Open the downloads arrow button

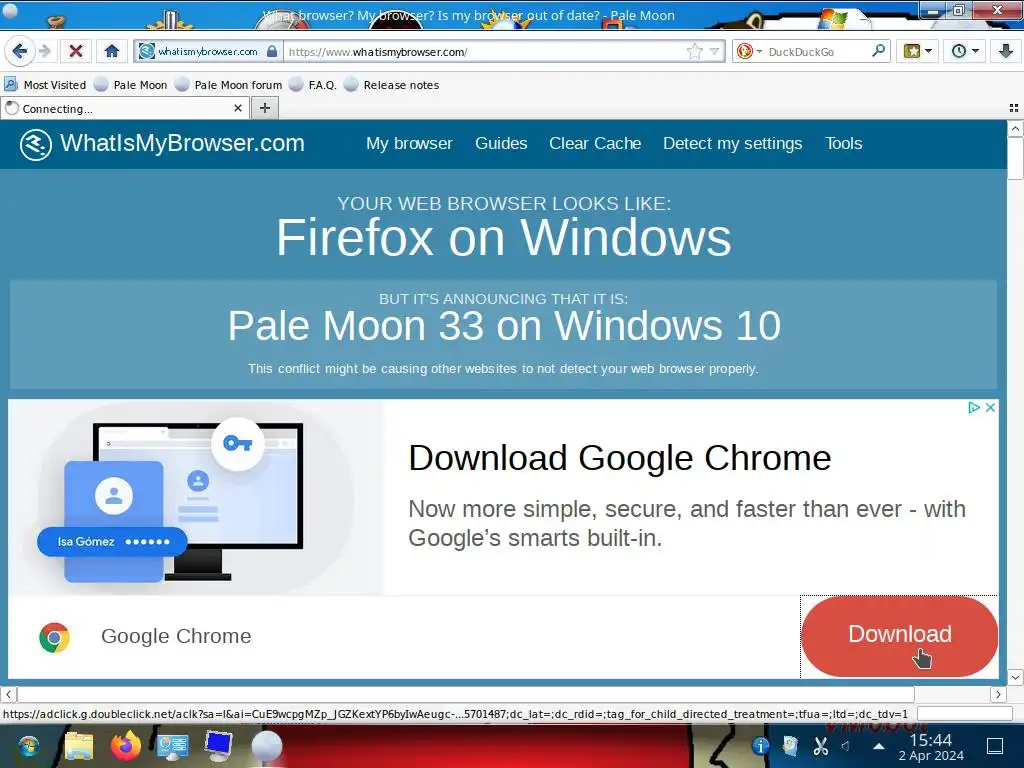[1006, 51]
